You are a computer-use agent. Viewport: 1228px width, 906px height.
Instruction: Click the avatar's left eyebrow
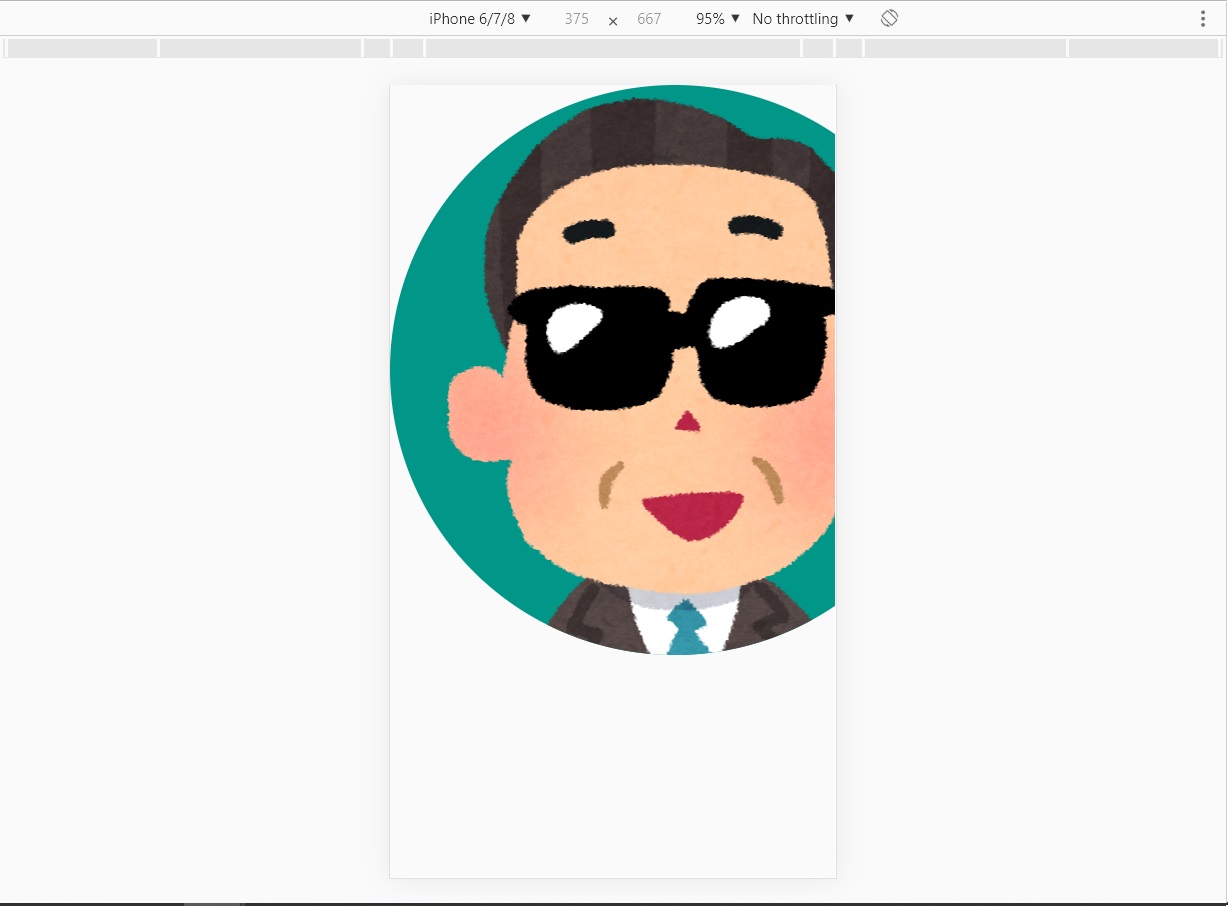pyautogui.click(x=587, y=232)
